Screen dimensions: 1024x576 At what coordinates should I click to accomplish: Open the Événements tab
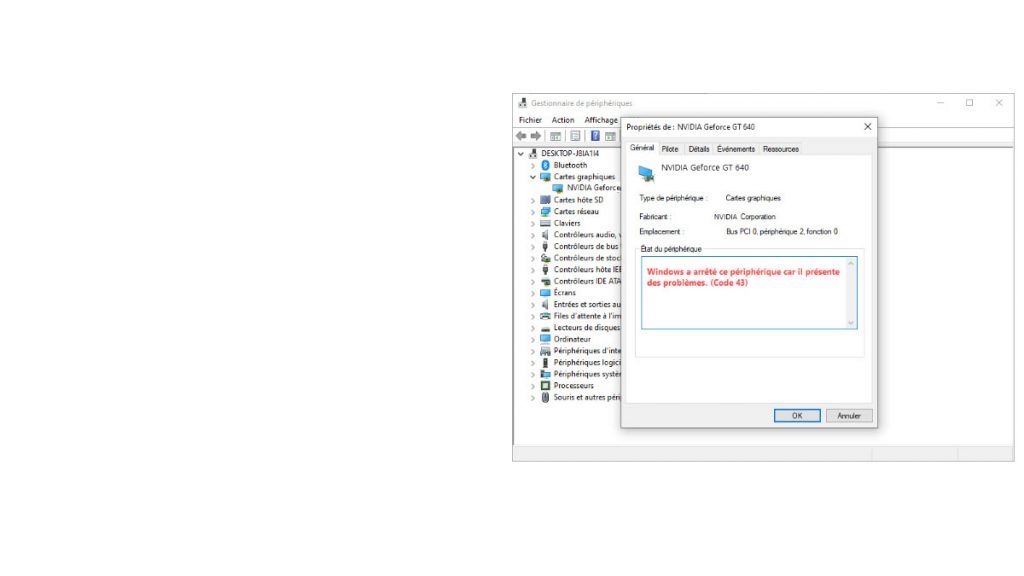click(736, 149)
